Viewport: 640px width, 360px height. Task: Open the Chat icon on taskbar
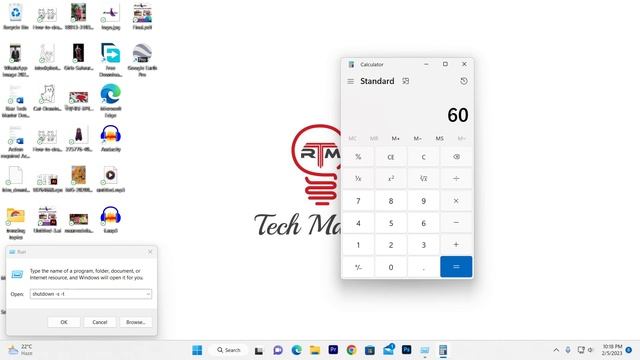click(x=278, y=350)
